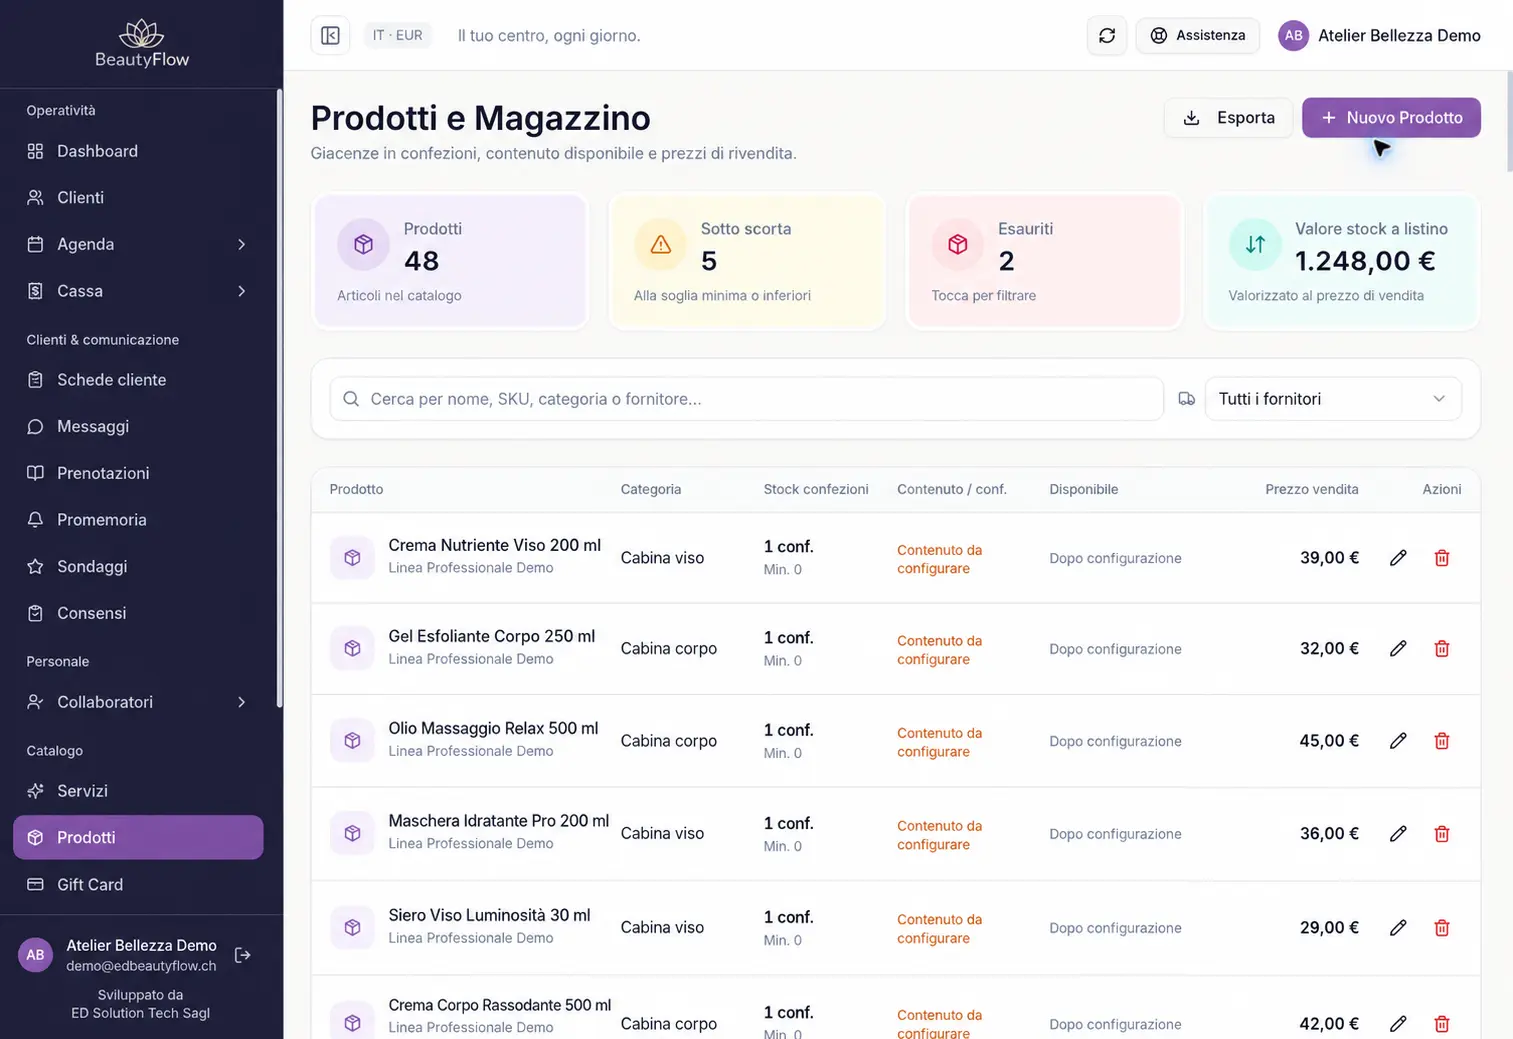The width and height of the screenshot is (1513, 1039).
Task: Click the Valore stock arrows icon
Action: [1255, 245]
